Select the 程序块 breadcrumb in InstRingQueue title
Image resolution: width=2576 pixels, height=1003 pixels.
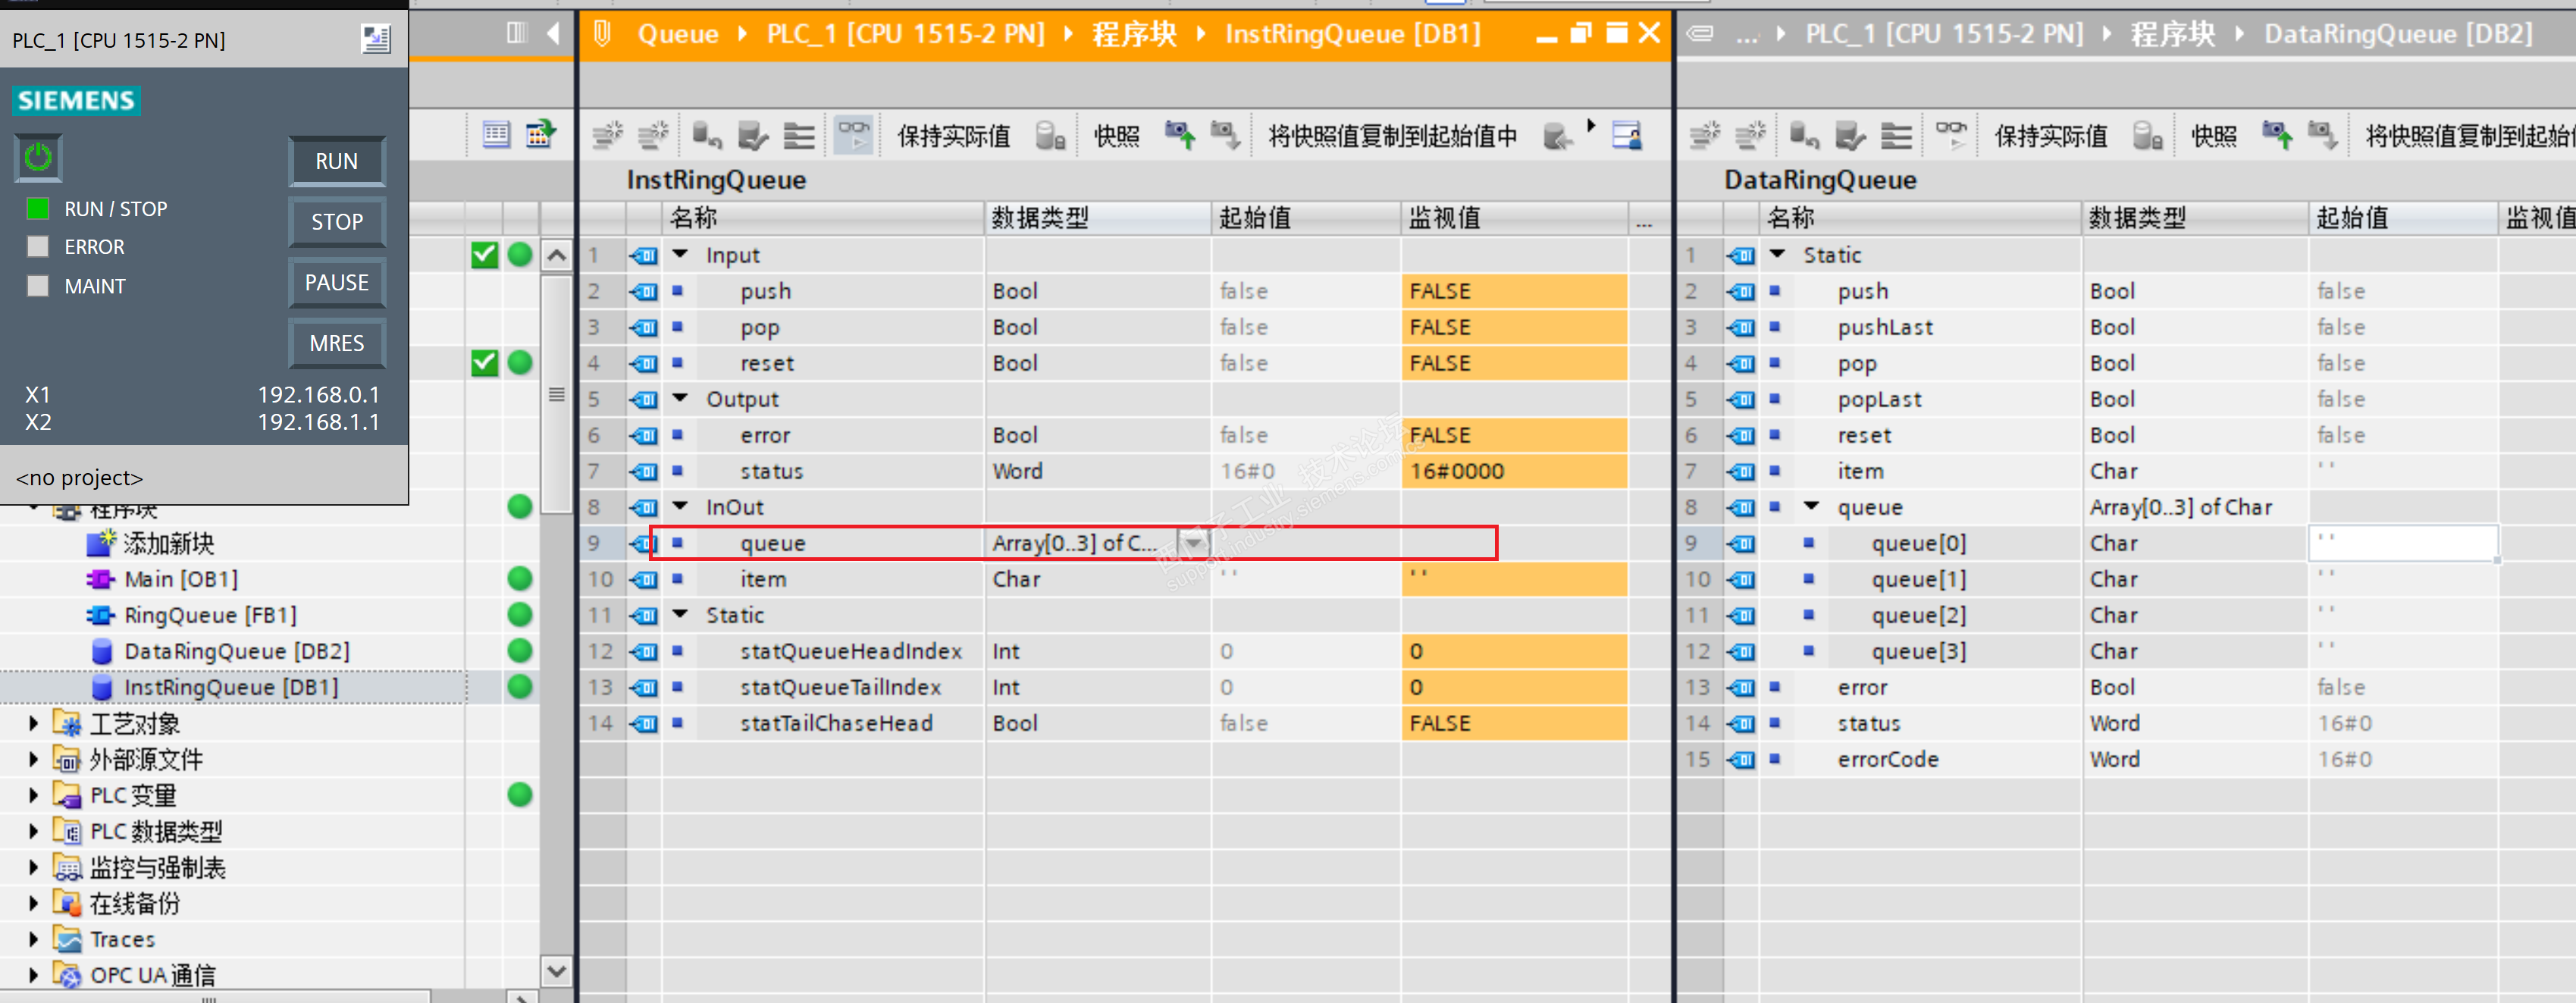click(1133, 34)
